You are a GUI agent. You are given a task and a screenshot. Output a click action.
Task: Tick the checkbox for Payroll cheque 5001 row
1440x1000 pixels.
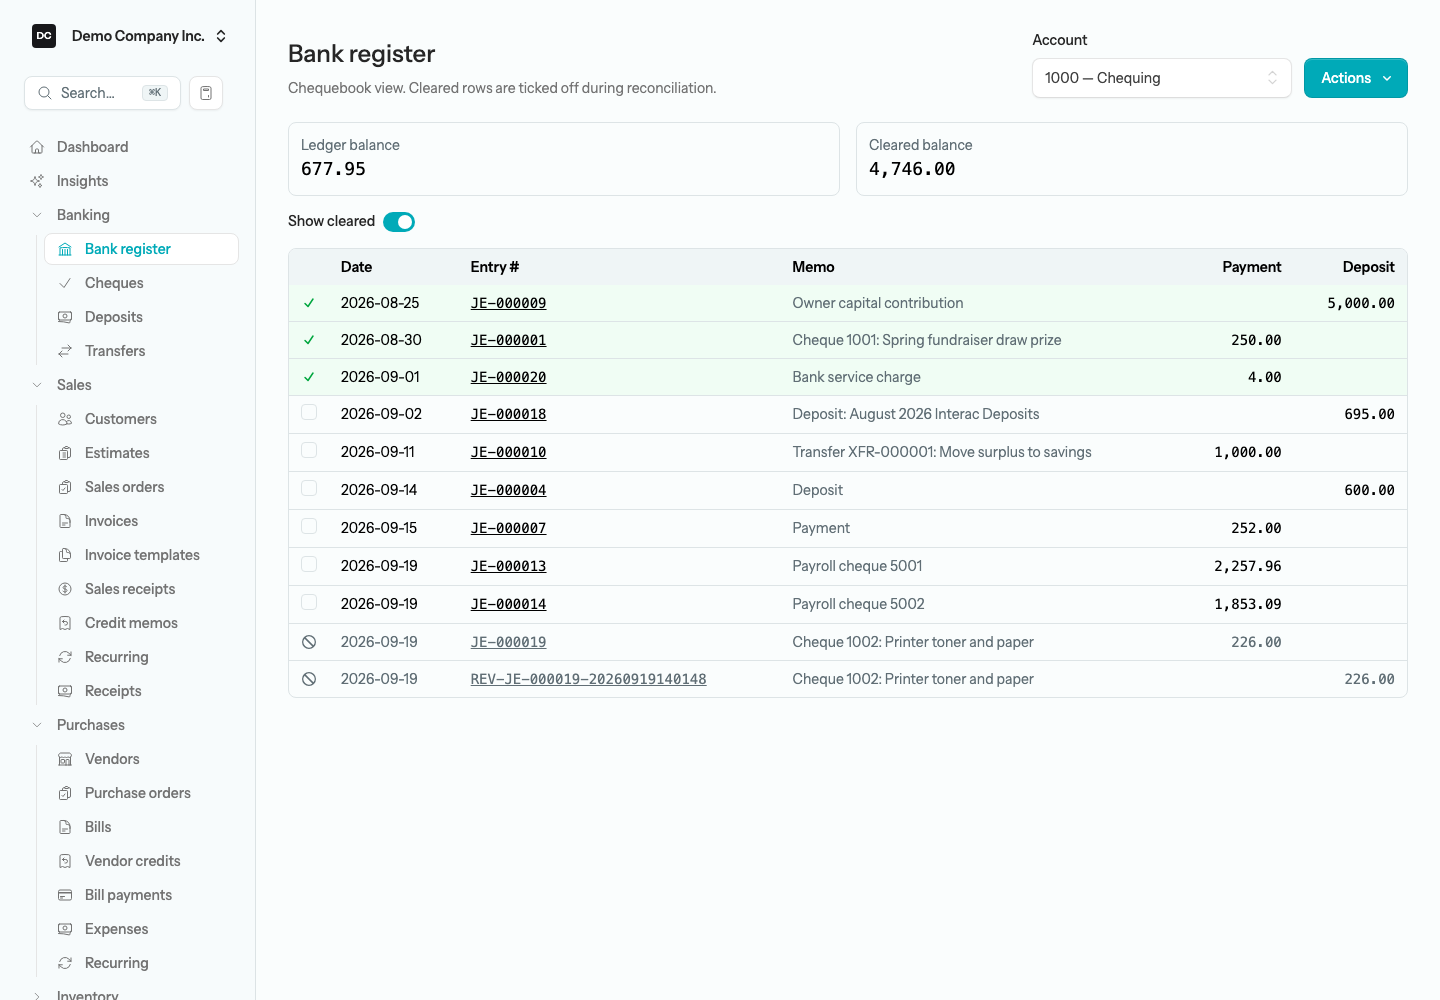tap(309, 565)
